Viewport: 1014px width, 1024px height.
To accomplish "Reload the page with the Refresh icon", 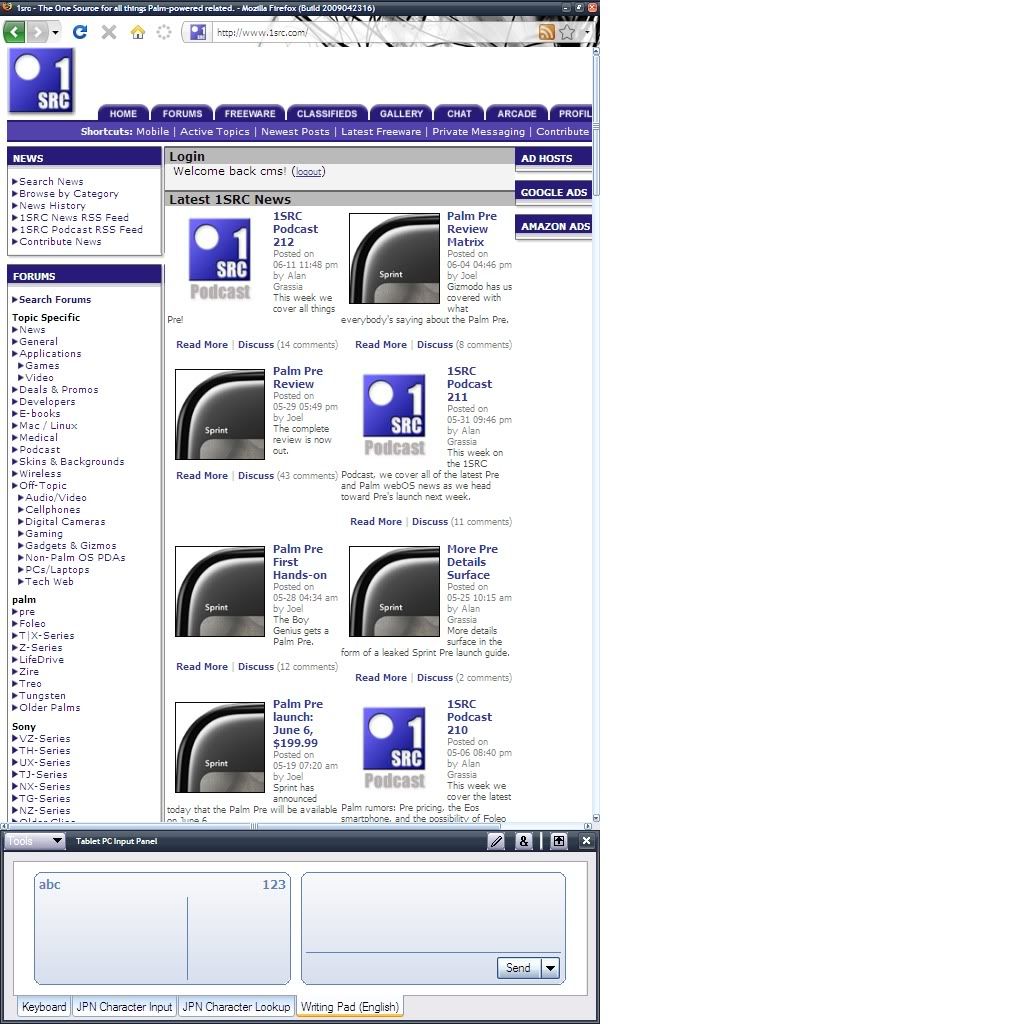I will tap(80, 31).
